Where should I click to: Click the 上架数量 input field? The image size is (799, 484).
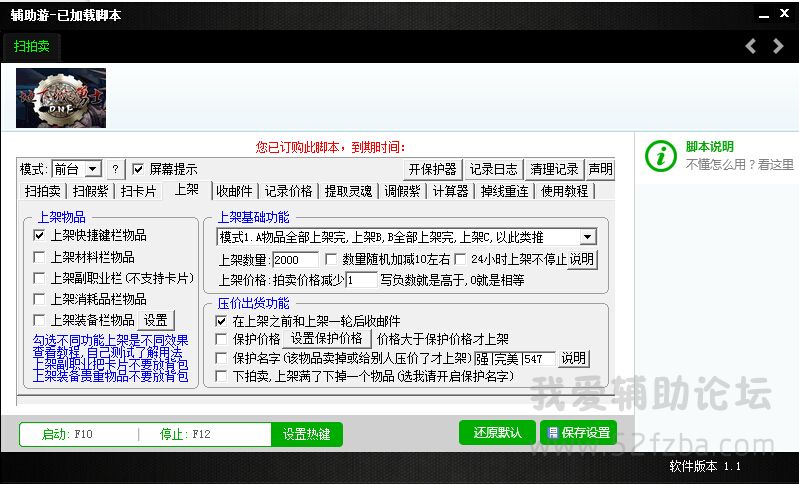294,260
